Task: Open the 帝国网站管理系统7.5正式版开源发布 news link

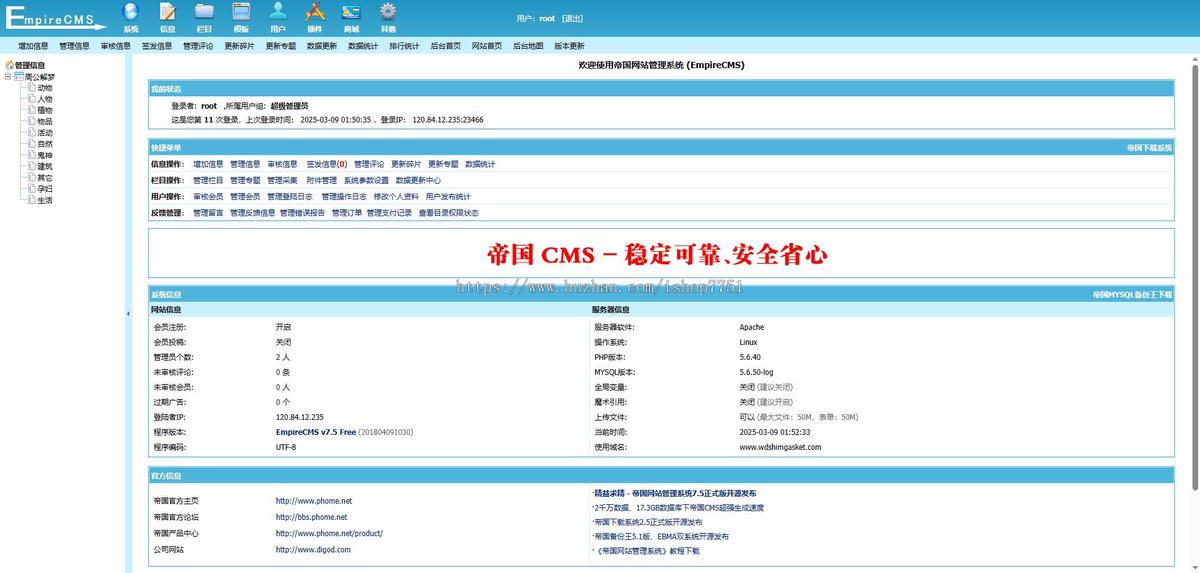Action: coord(675,493)
